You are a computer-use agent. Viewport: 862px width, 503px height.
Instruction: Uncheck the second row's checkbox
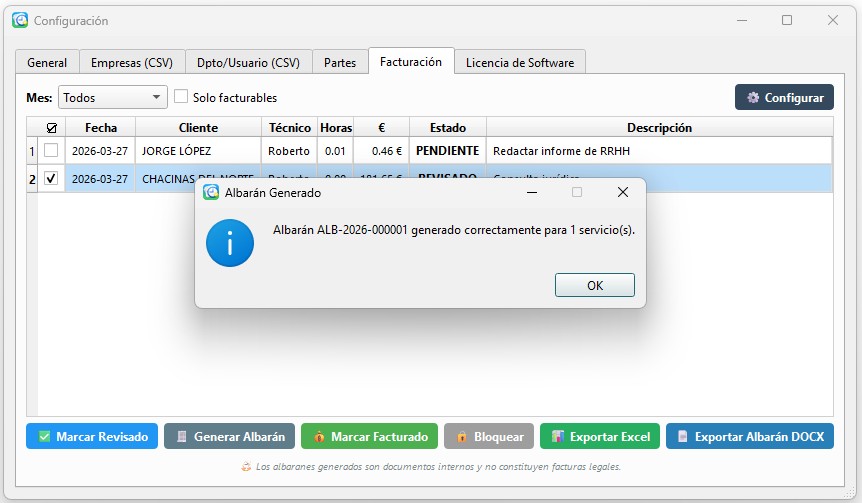[x=51, y=179]
